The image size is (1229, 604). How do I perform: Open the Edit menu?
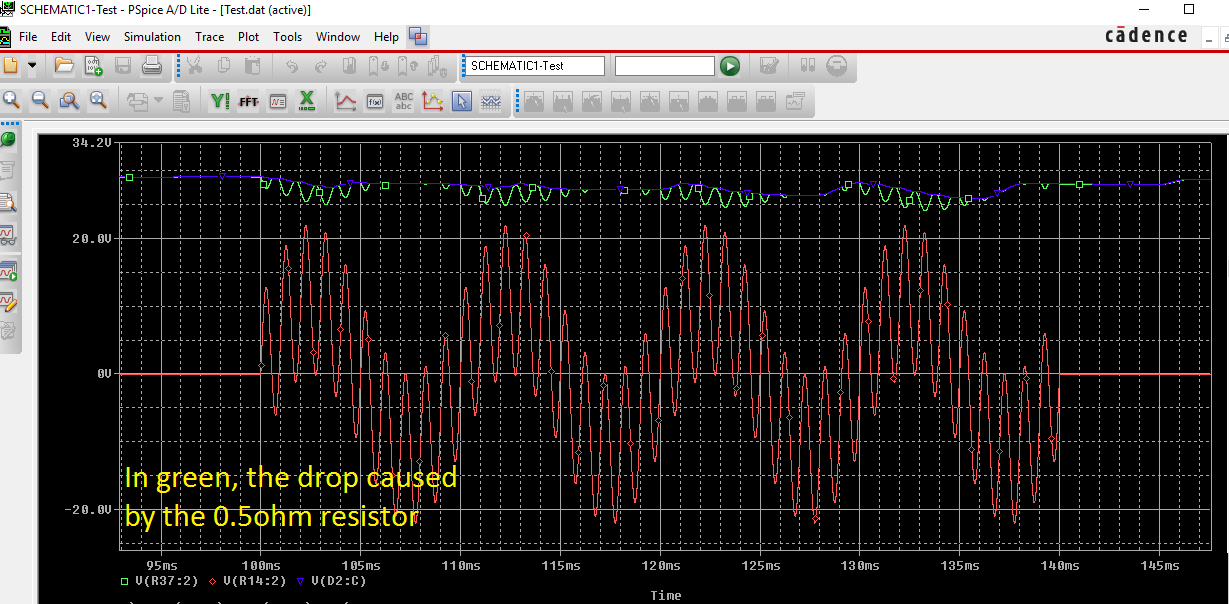coord(61,37)
